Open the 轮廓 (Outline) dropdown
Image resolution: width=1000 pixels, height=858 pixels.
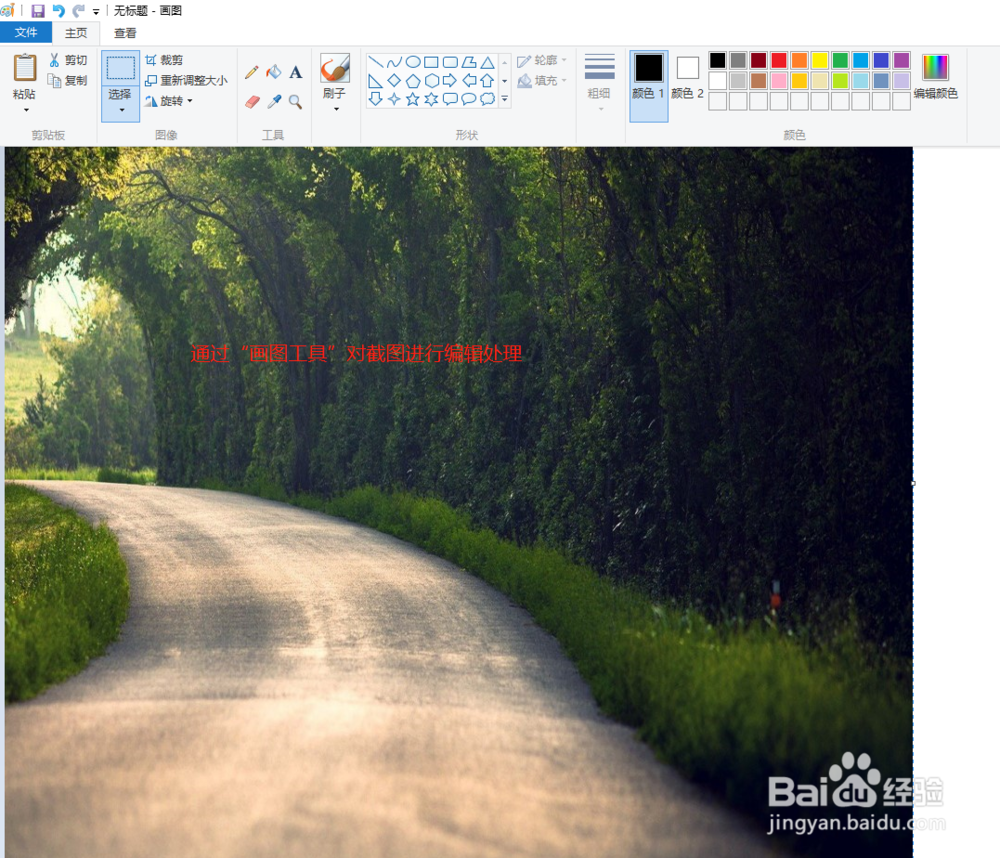(548, 60)
